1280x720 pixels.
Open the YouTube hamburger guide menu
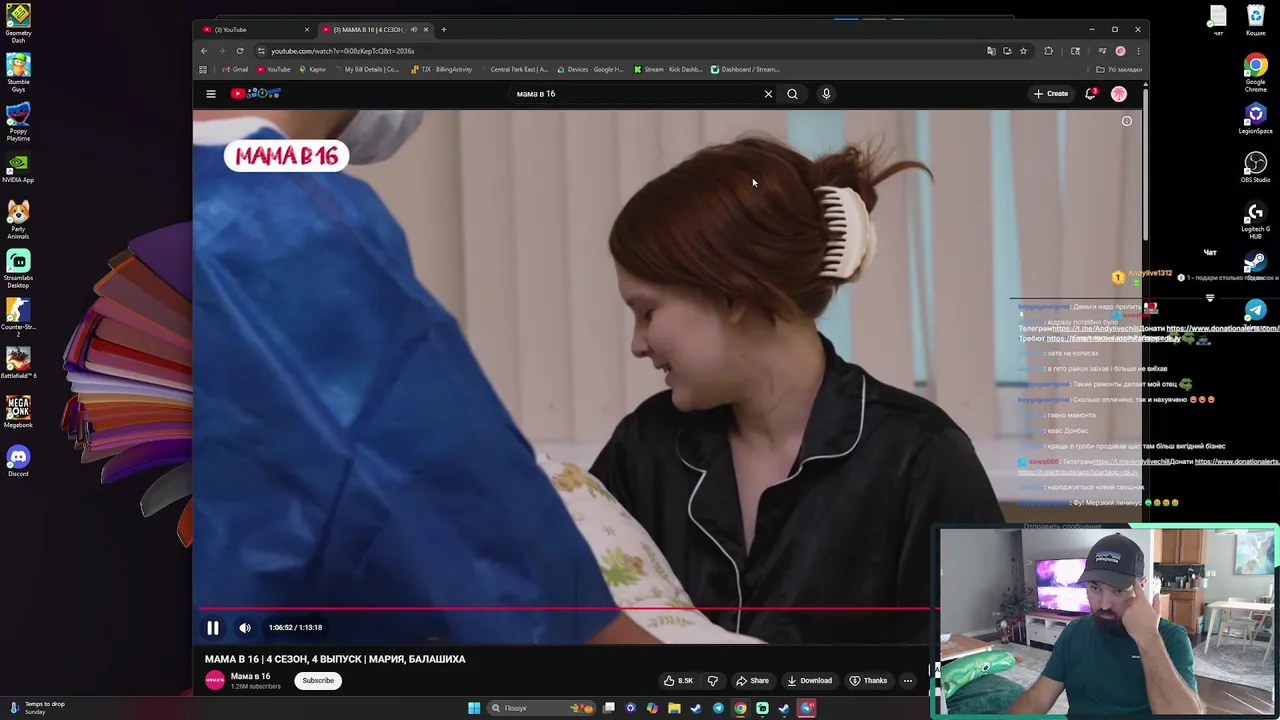tap(211, 94)
